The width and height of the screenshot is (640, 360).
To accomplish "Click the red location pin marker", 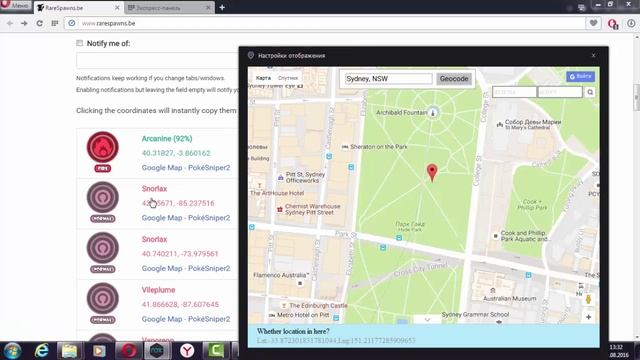I will coord(432,172).
